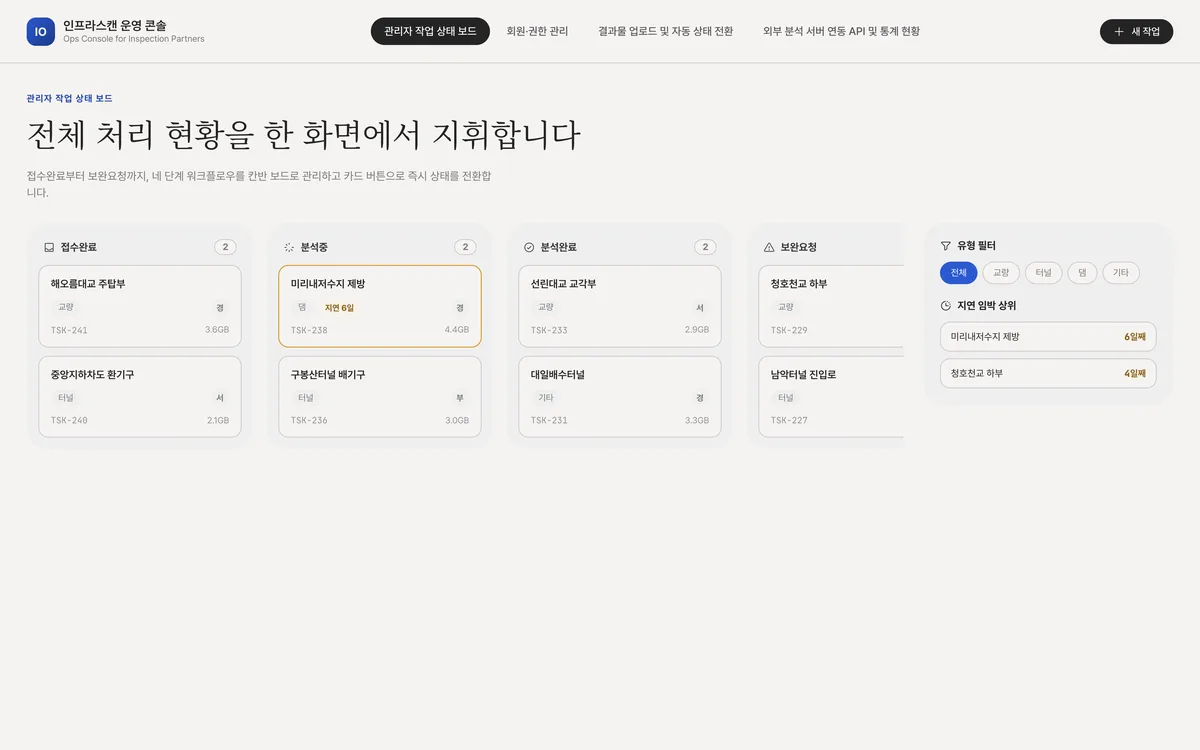Click task ID TSK-241
The width and height of the screenshot is (1200, 750).
click(x=69, y=330)
